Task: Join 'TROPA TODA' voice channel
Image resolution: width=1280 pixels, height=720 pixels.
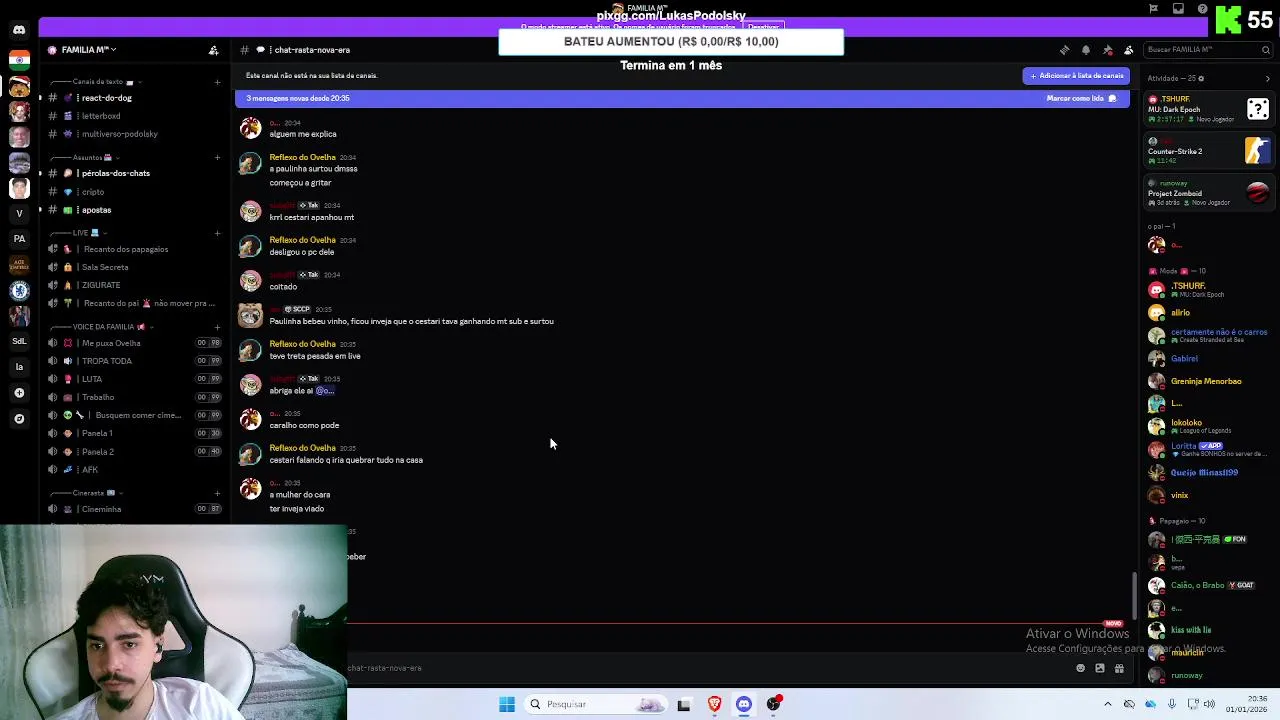Action: pos(135,361)
